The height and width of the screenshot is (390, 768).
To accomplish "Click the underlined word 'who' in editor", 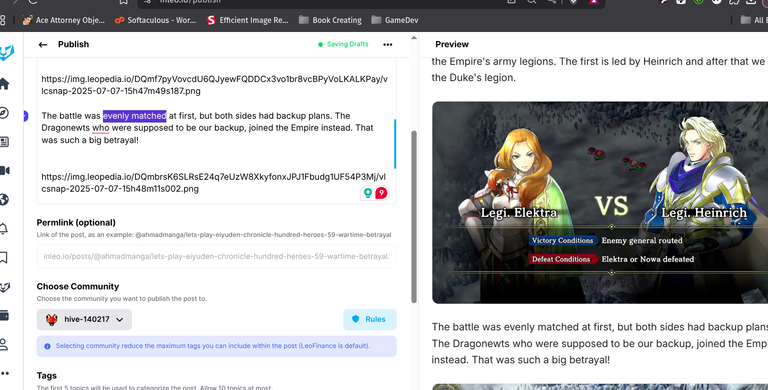I will (x=100, y=128).
